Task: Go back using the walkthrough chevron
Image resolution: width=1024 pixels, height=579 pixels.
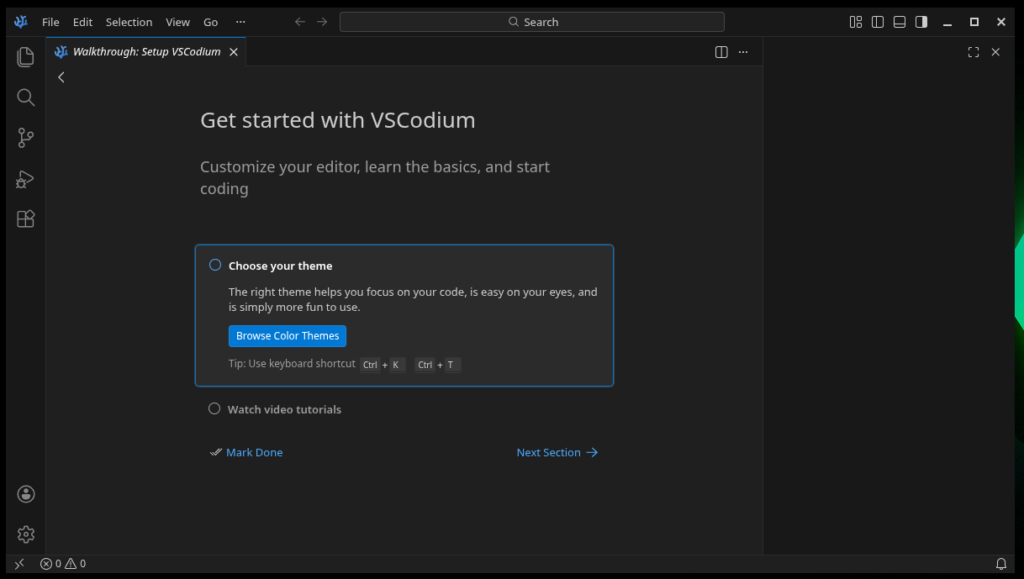Action: (61, 77)
